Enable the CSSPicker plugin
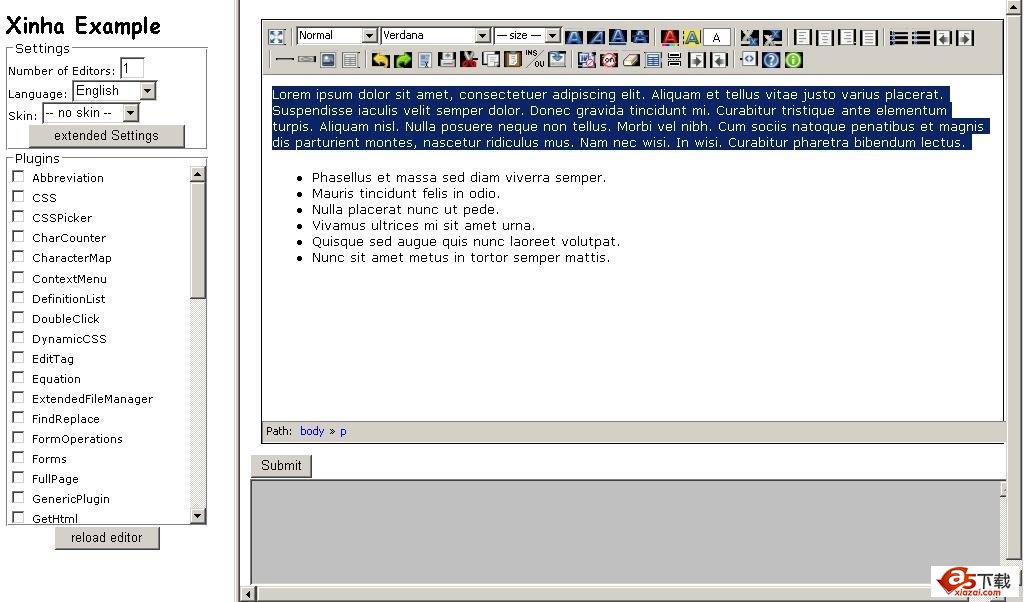Viewport: 1024px width, 602px height. pos(18,217)
